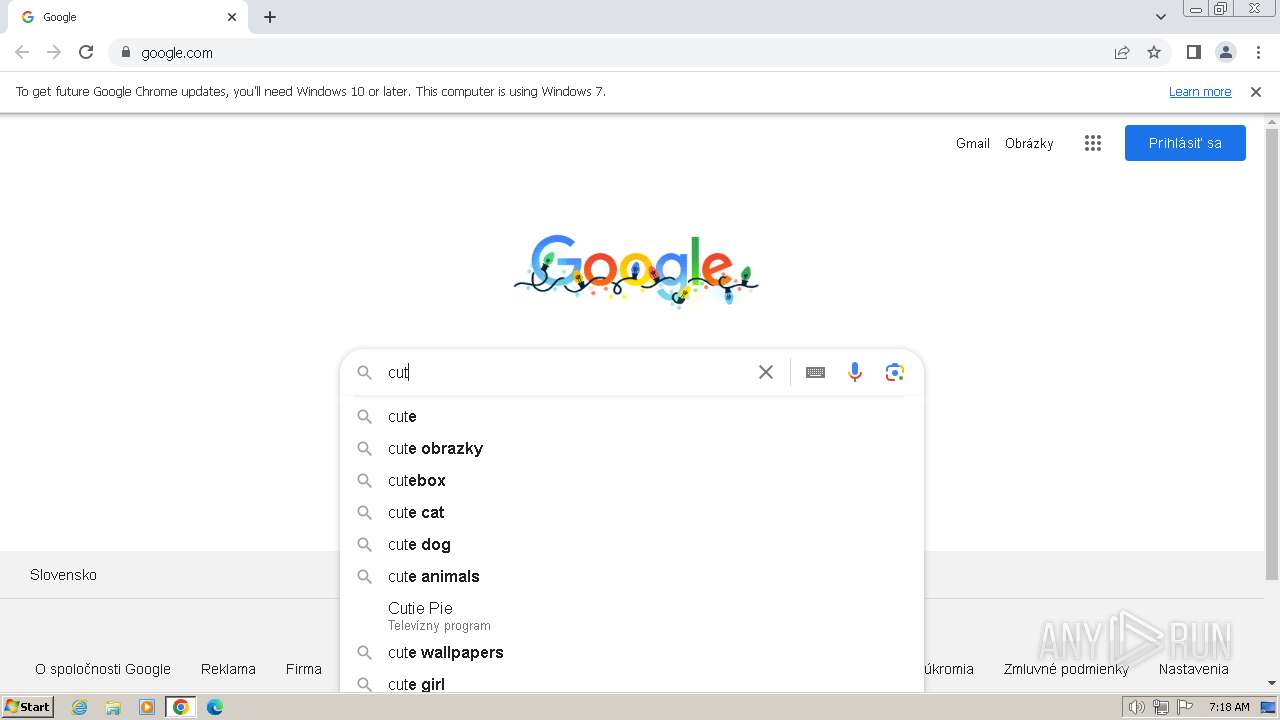Image resolution: width=1280 pixels, height=720 pixels.
Task: Open Microsoft Edge from the taskbar
Action: pos(214,707)
